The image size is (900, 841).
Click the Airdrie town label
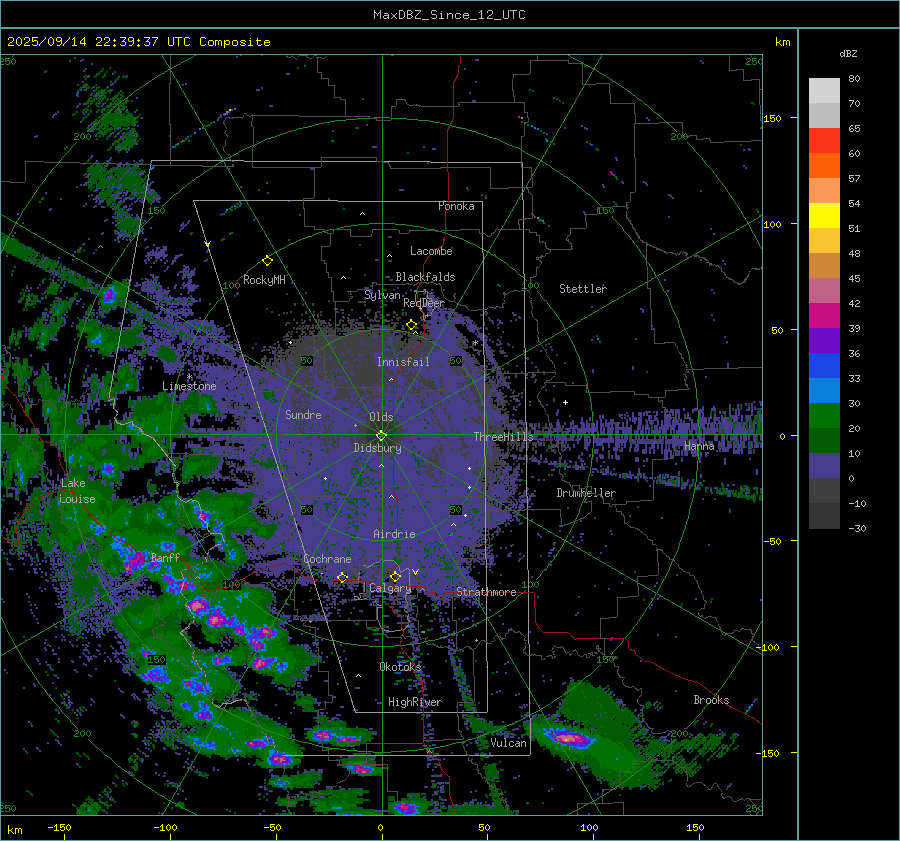(x=394, y=534)
